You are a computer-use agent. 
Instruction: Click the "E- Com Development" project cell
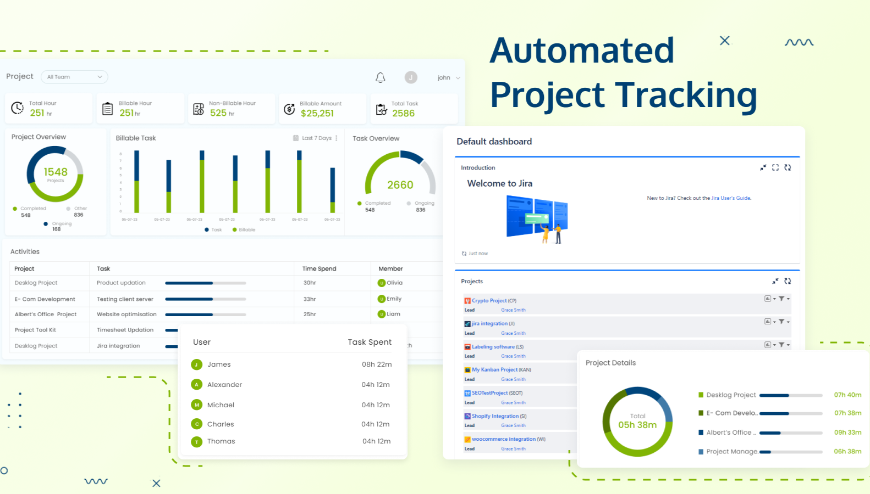(45, 299)
